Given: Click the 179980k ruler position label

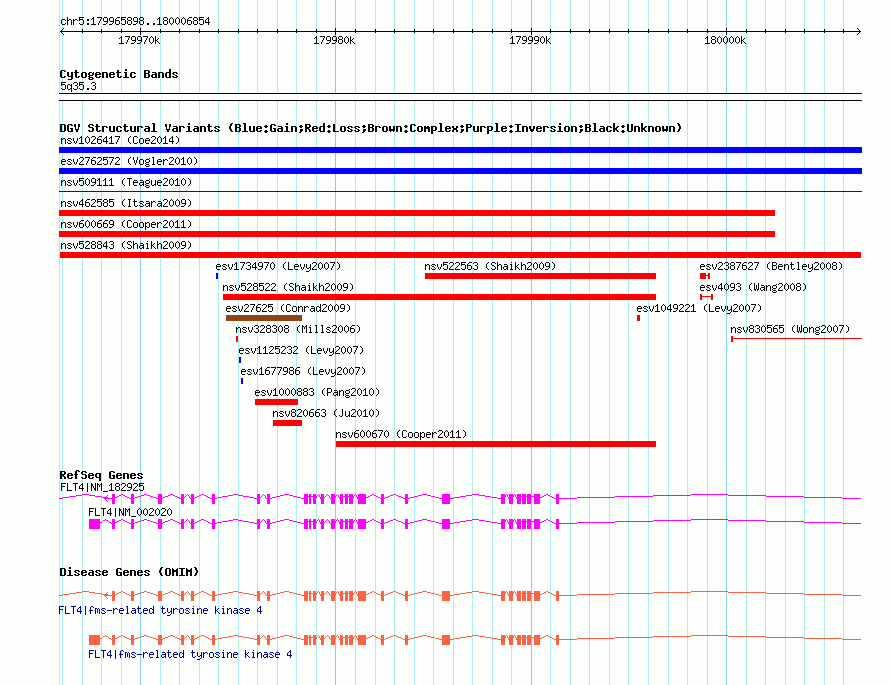Looking at the screenshot, I should 334,40.
